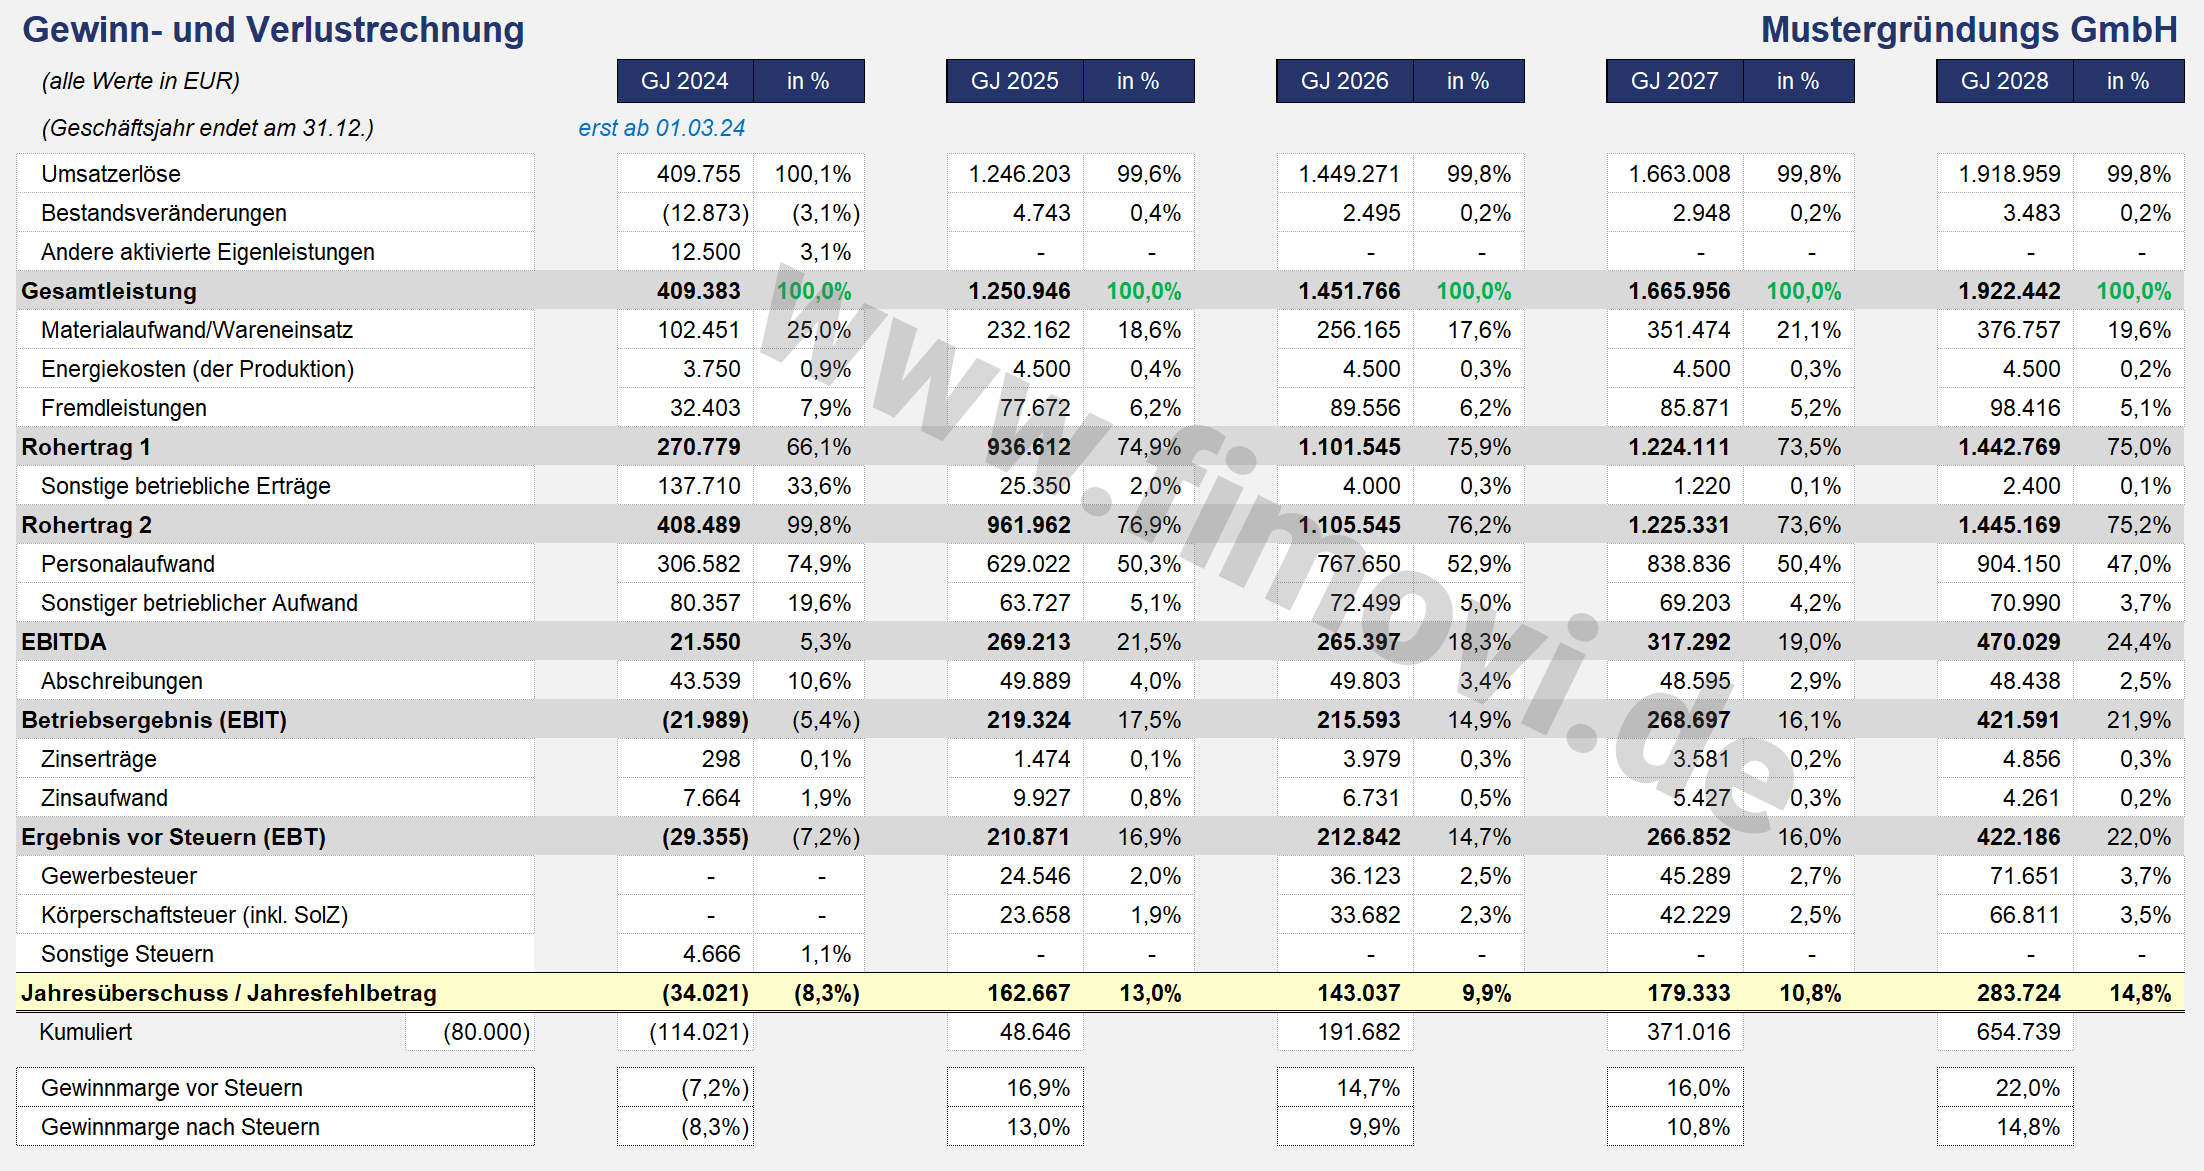Select the GJ 2027 column header
This screenshot has height=1171, width=2204.
[1675, 81]
